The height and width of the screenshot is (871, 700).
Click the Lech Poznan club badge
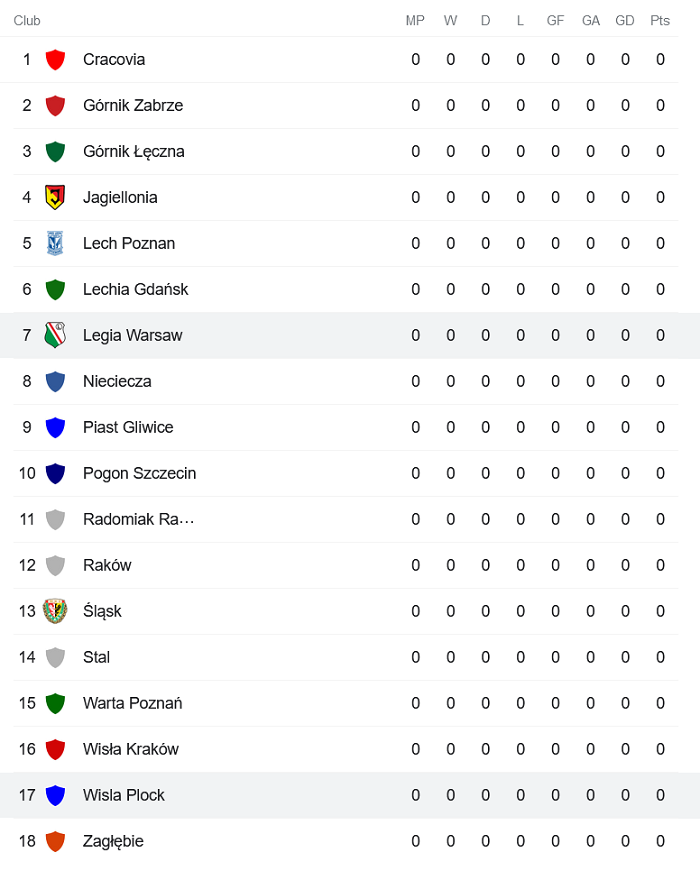click(56, 243)
